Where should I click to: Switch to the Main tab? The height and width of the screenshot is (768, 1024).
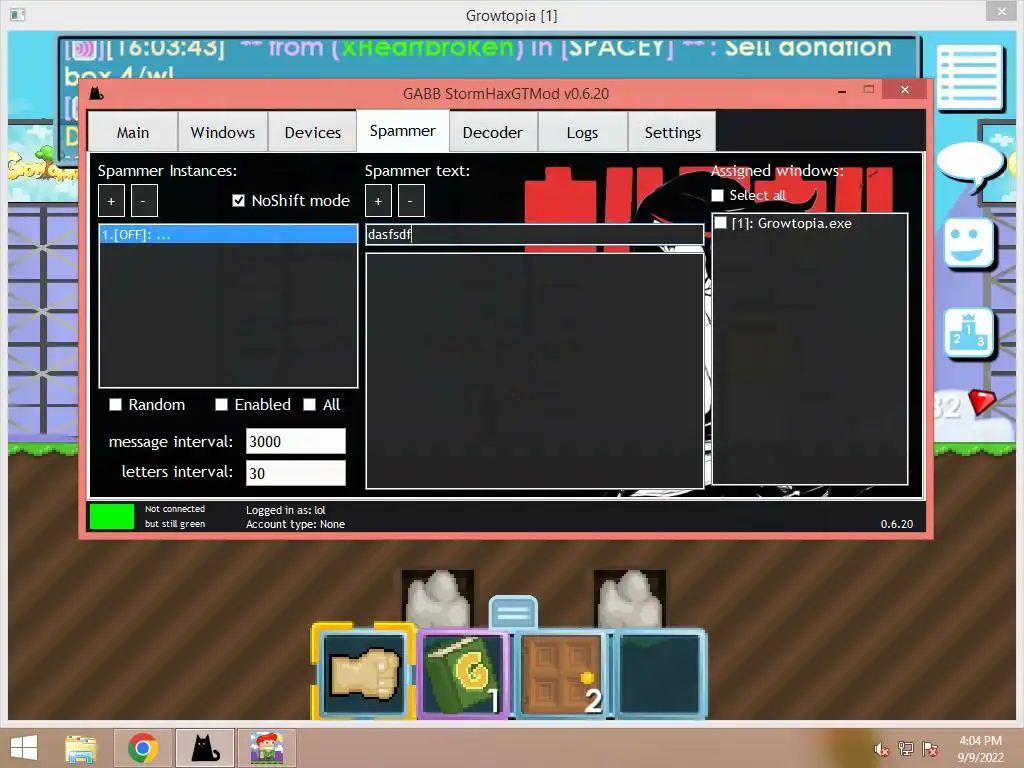tap(133, 133)
